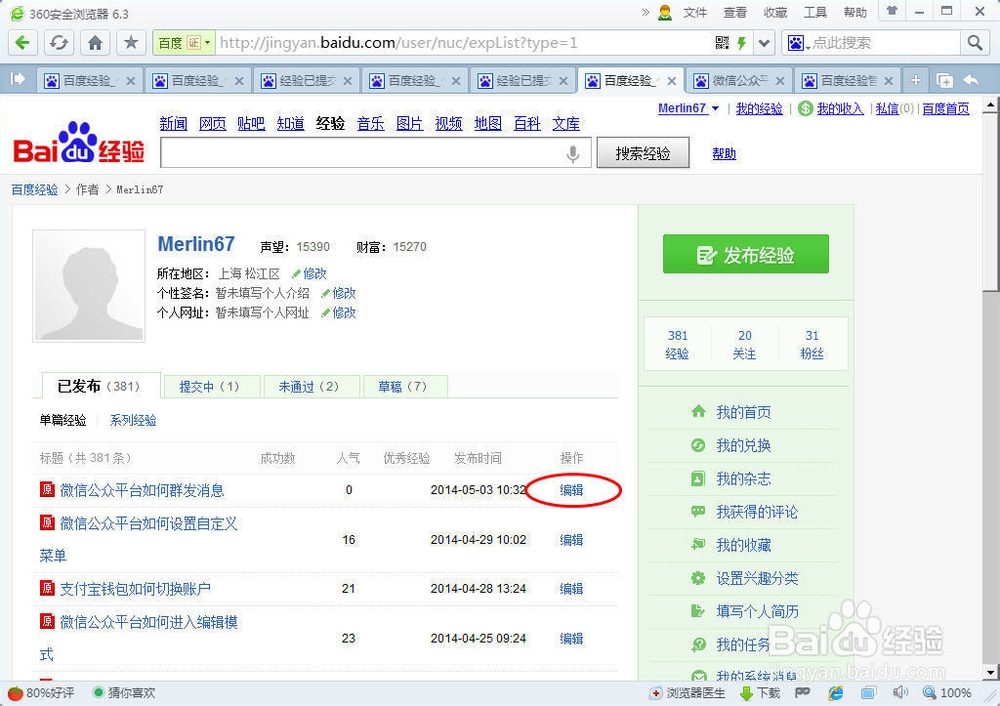The width and height of the screenshot is (1000, 706).
Task: Open the 我的收入 link
Action: coord(839,109)
